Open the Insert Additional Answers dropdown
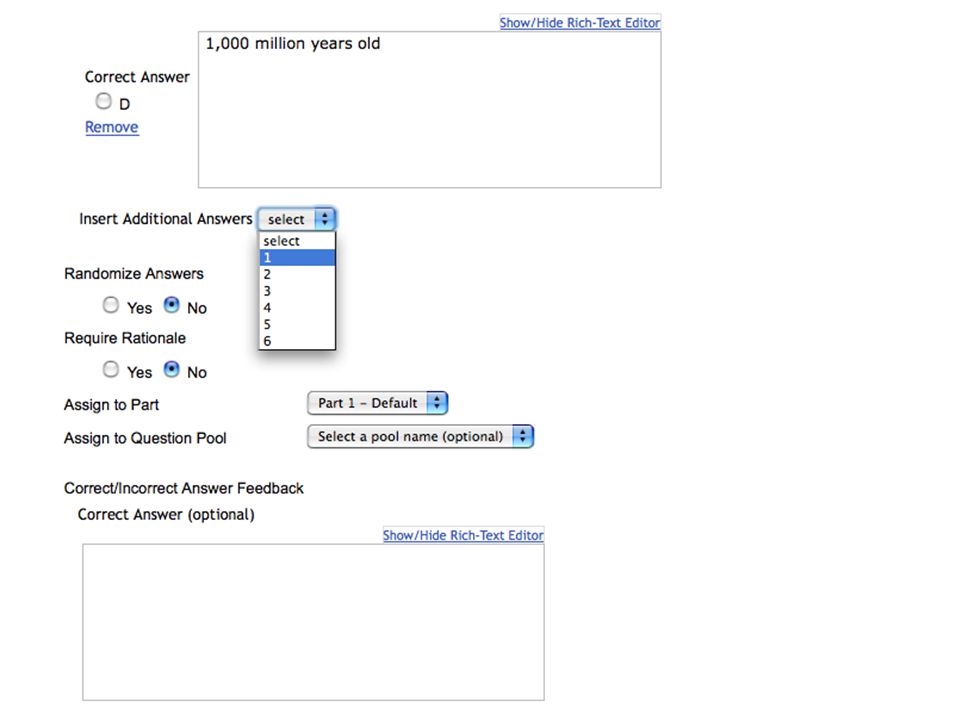 (297, 219)
